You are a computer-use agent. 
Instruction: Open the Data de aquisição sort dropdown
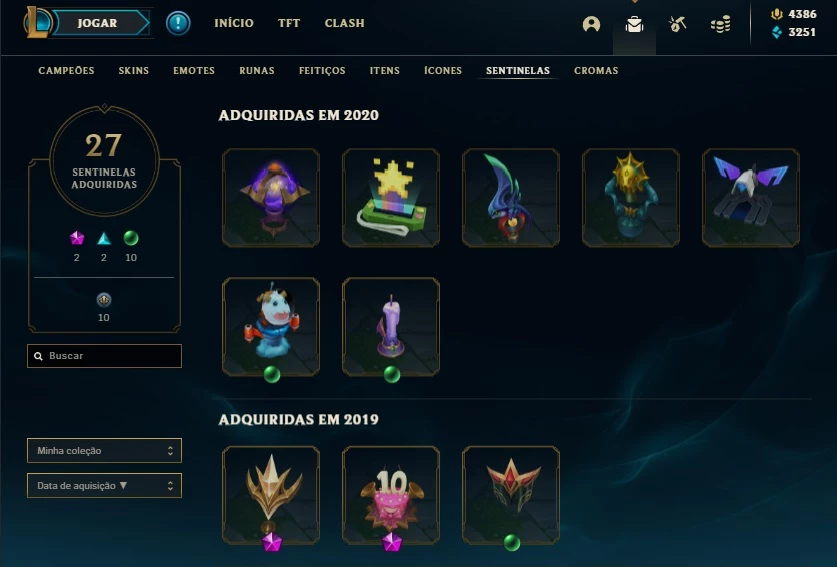click(x=104, y=485)
